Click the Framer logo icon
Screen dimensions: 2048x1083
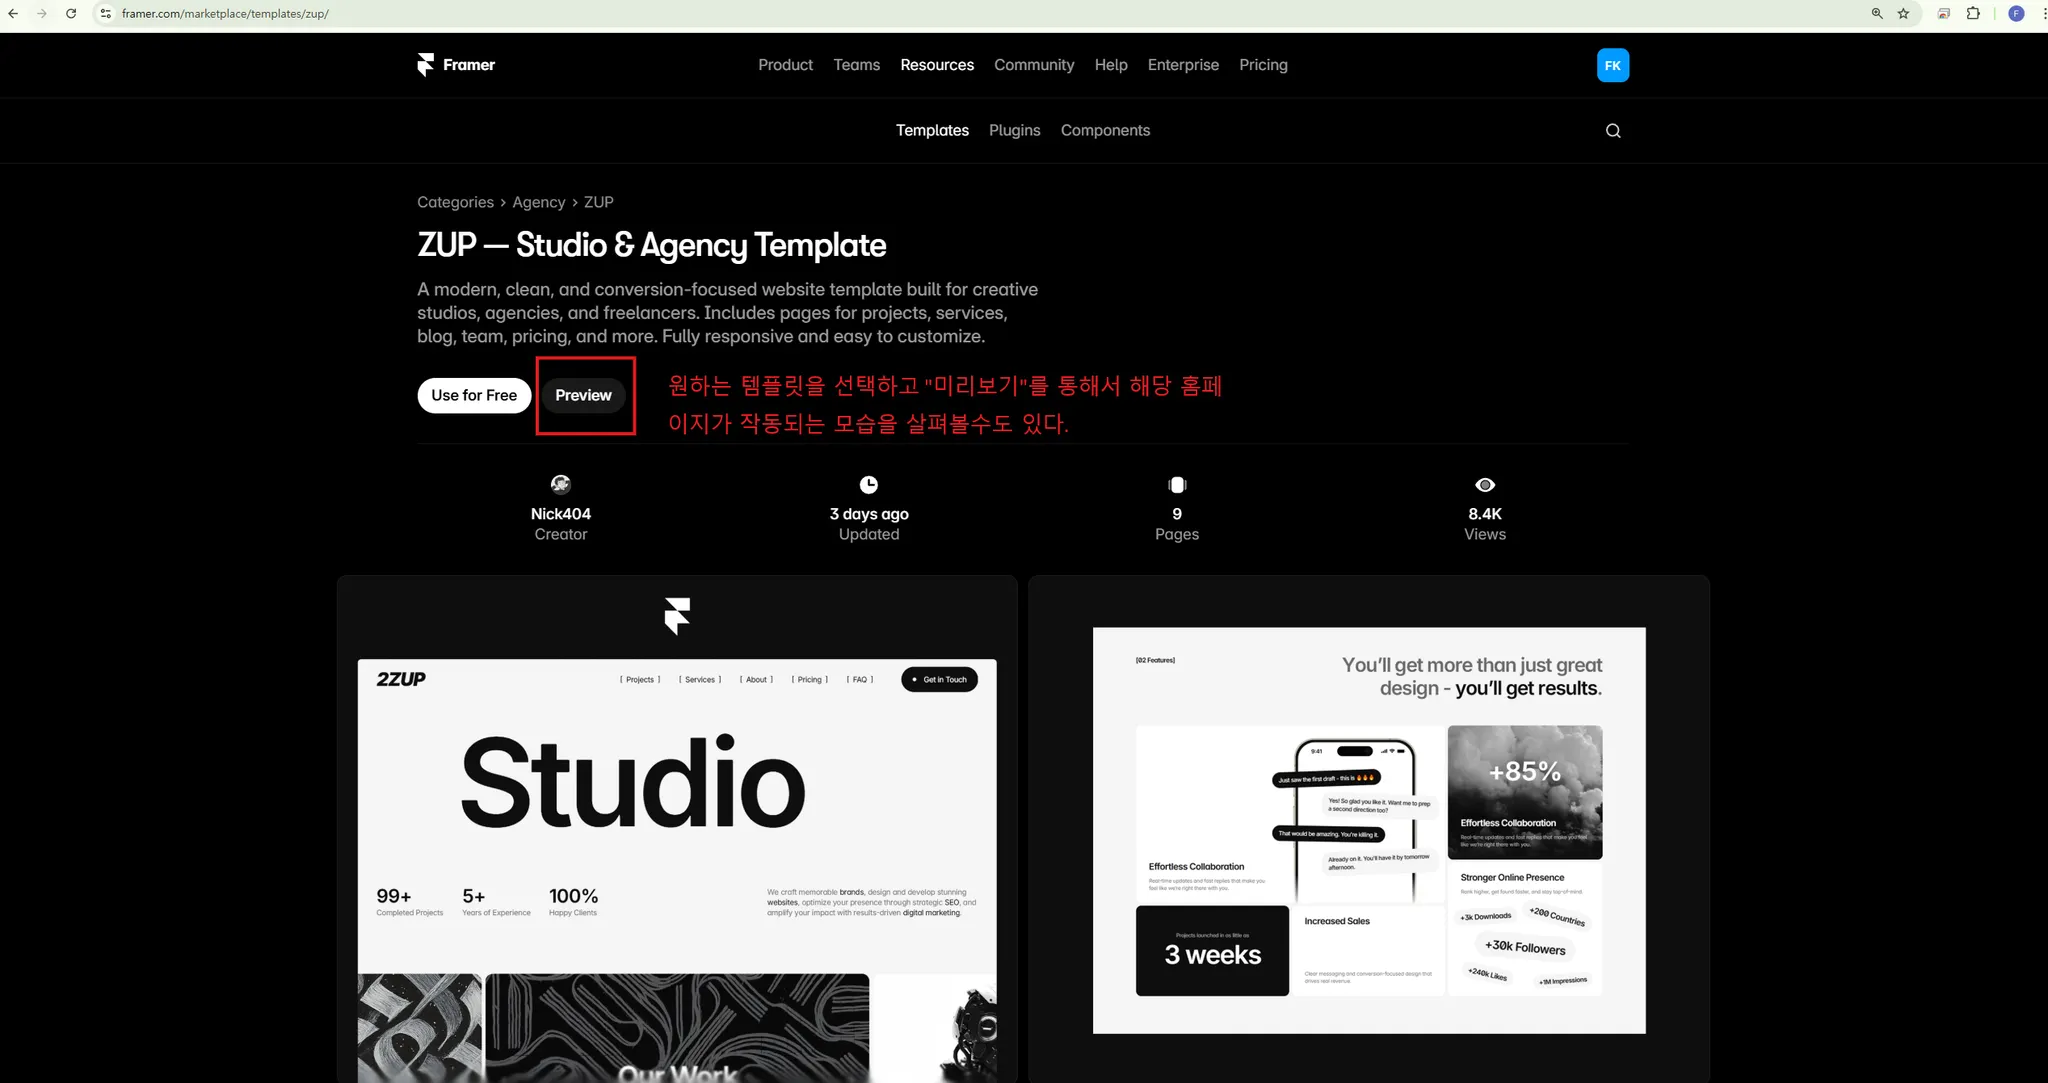point(426,65)
